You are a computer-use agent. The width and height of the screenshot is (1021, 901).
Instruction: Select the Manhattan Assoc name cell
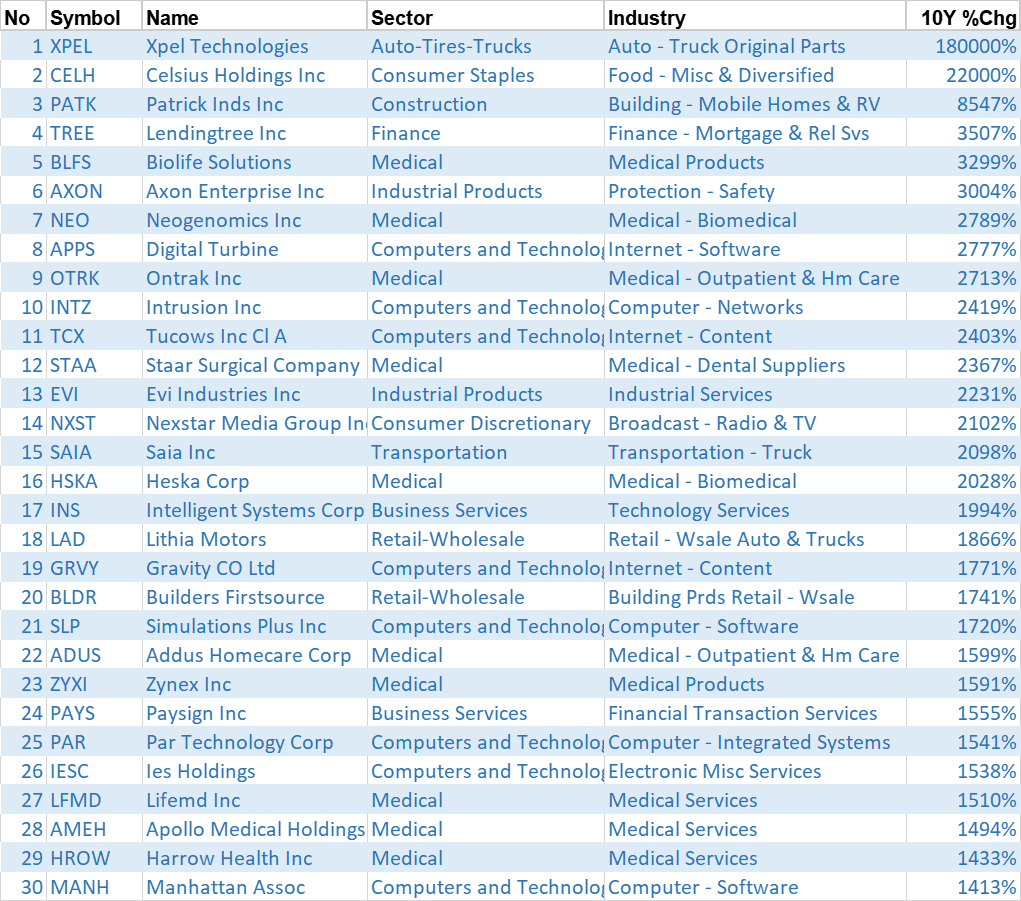click(254, 887)
